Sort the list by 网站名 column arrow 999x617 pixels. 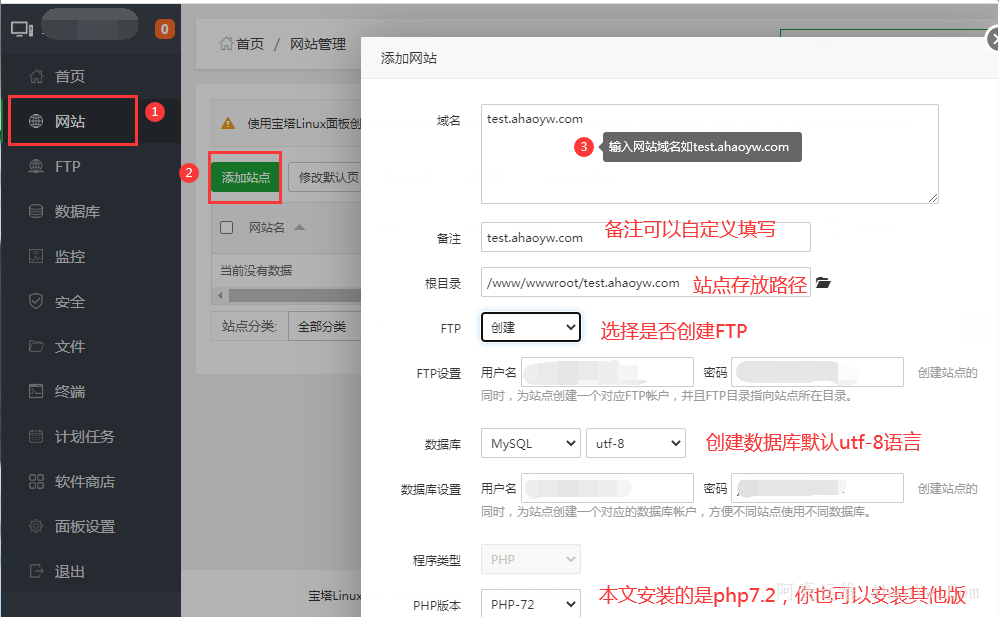(x=299, y=228)
